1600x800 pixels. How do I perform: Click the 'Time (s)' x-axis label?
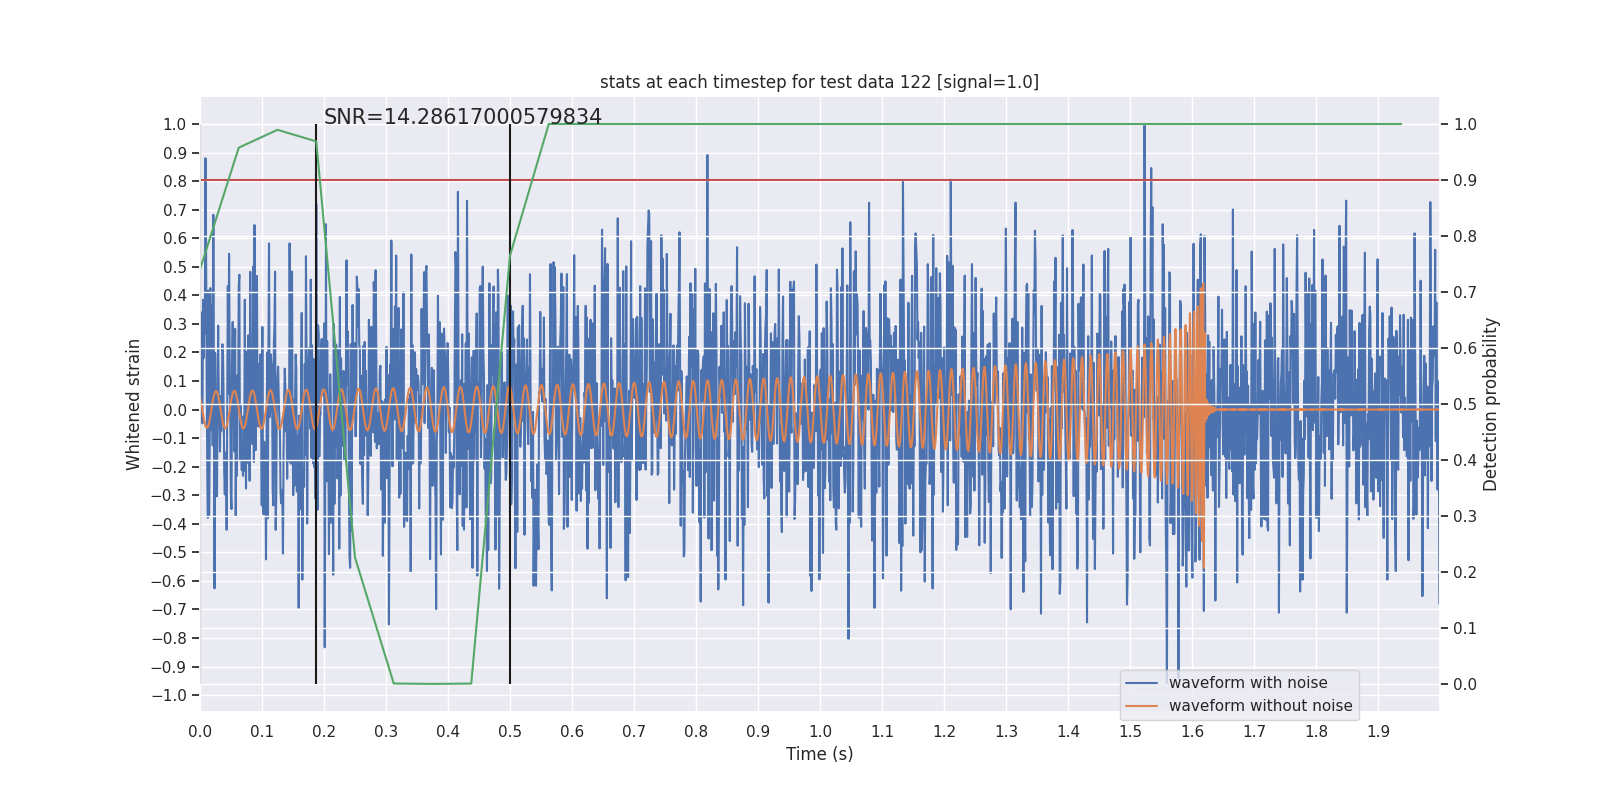(x=819, y=754)
